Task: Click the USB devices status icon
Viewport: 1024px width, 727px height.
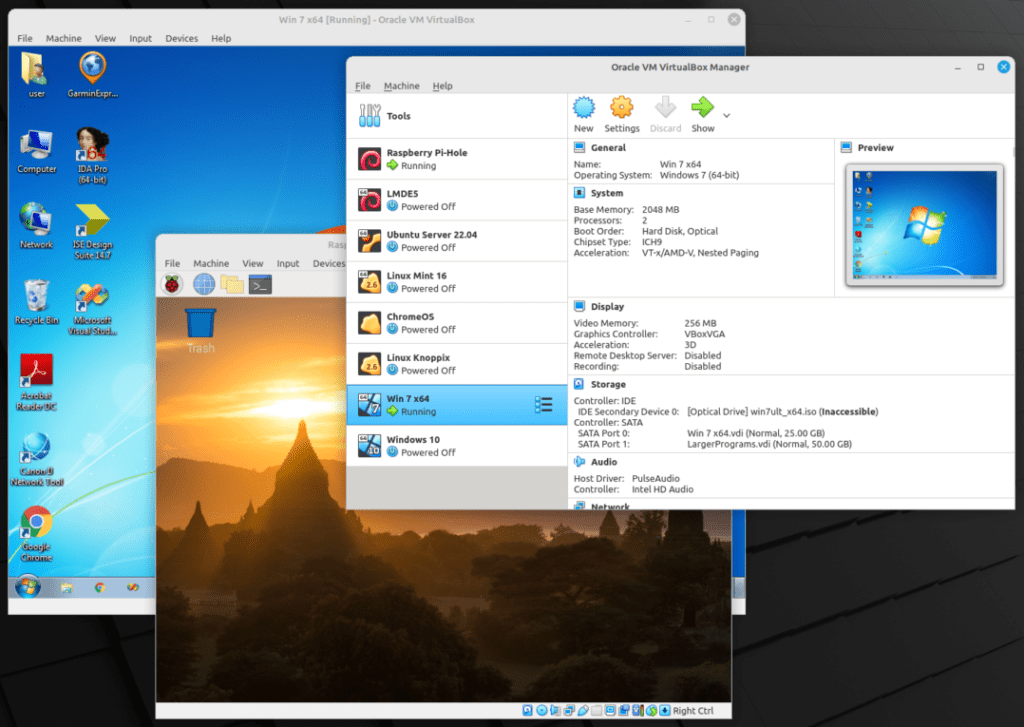Action: point(583,711)
